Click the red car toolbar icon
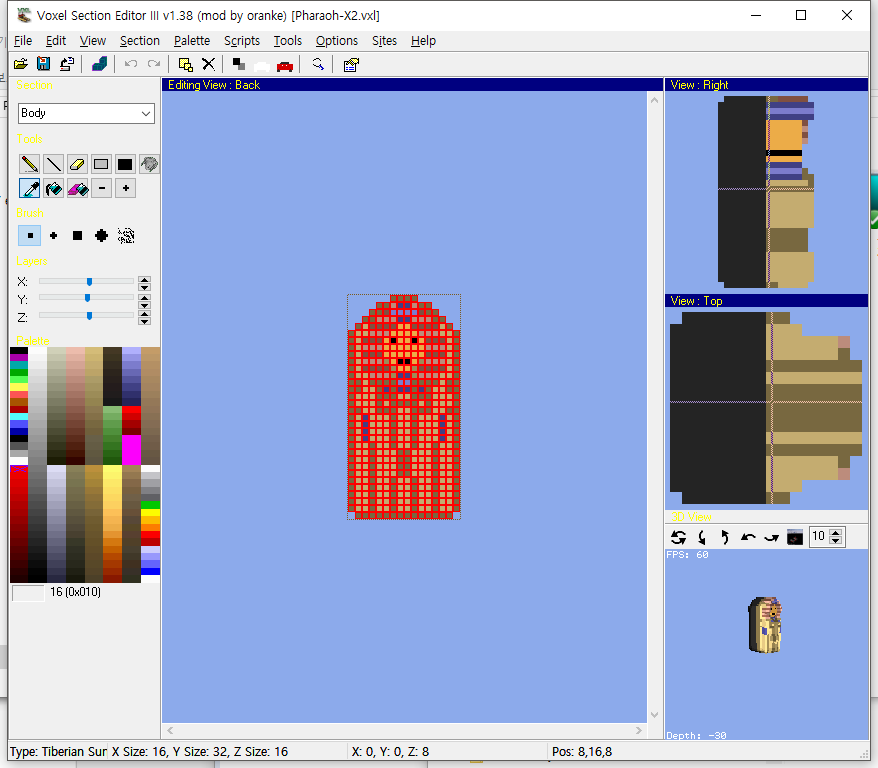 click(285, 65)
